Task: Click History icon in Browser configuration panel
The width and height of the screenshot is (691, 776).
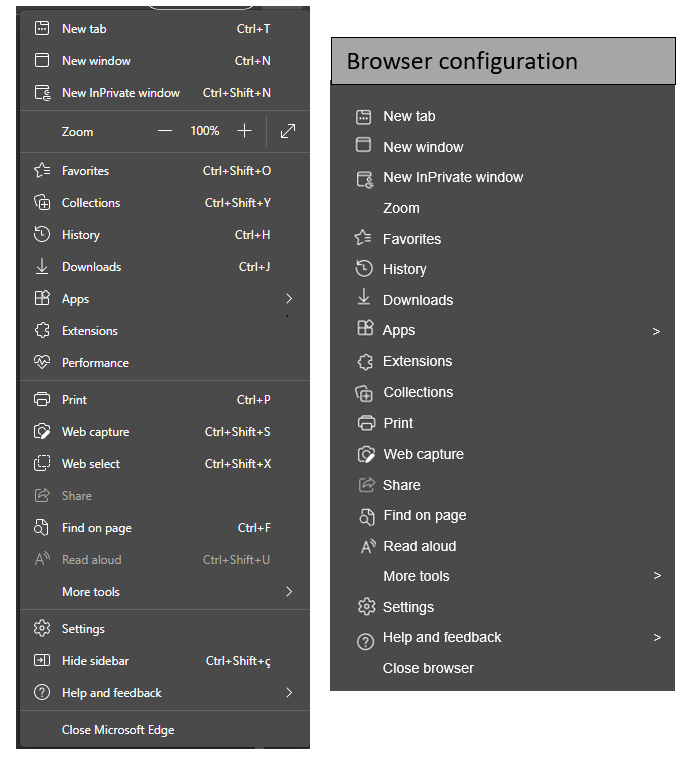Action: [364, 268]
